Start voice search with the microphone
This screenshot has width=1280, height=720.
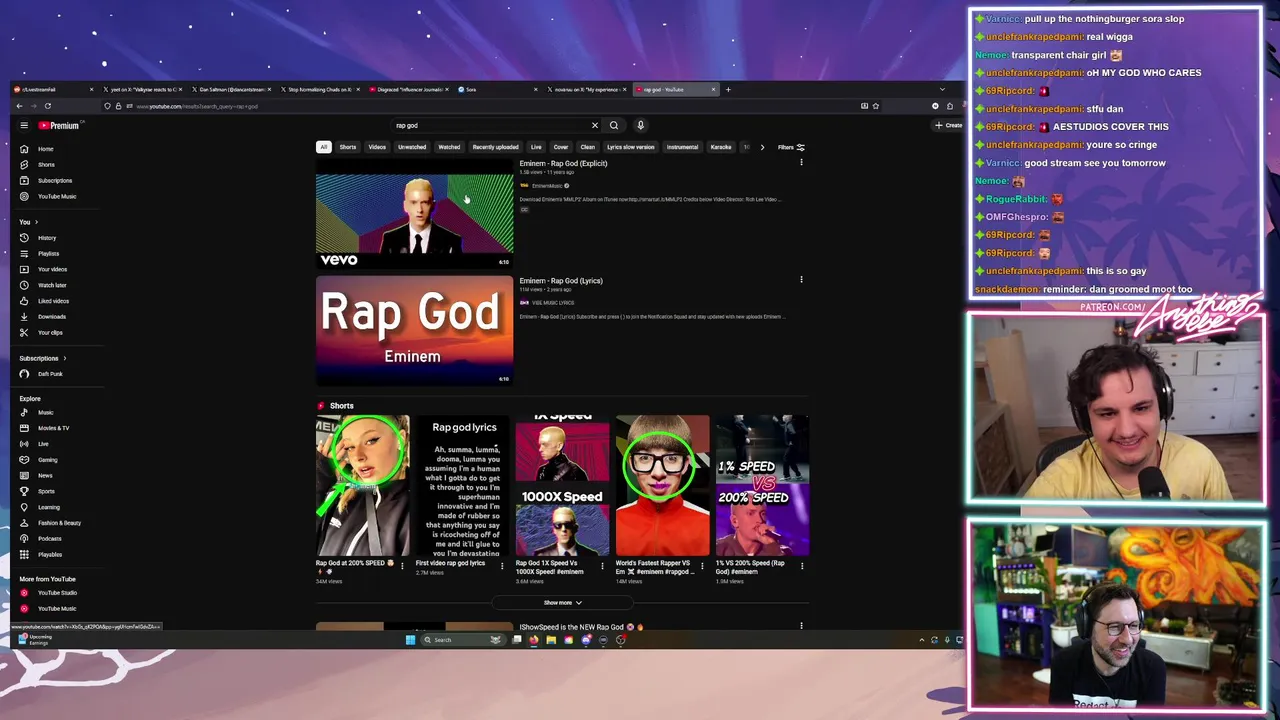[x=640, y=126]
